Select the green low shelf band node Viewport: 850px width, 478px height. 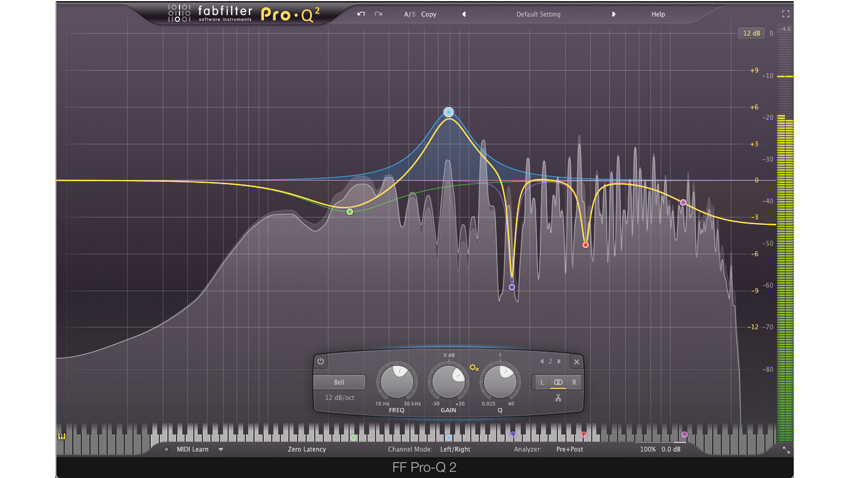coord(350,212)
